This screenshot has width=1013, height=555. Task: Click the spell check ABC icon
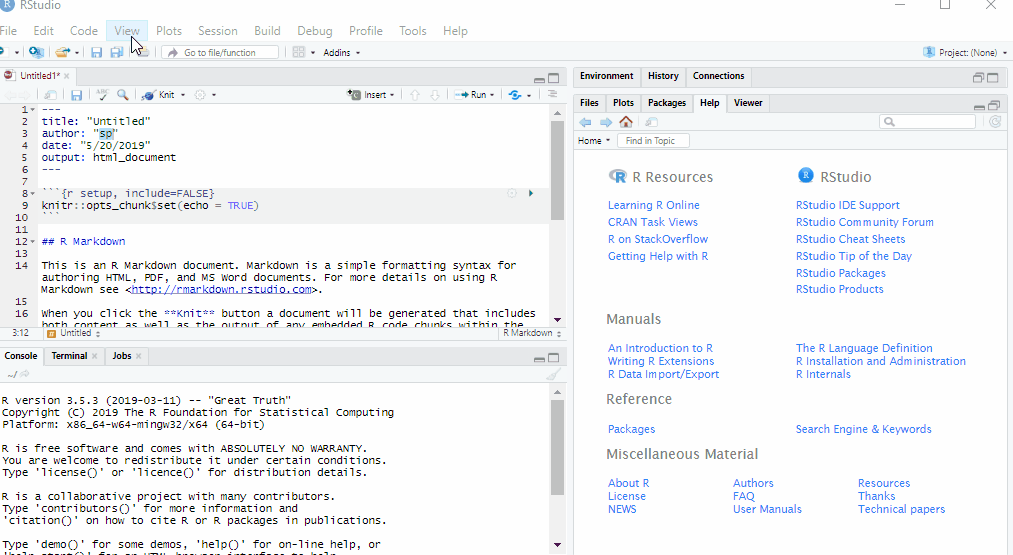pos(102,94)
